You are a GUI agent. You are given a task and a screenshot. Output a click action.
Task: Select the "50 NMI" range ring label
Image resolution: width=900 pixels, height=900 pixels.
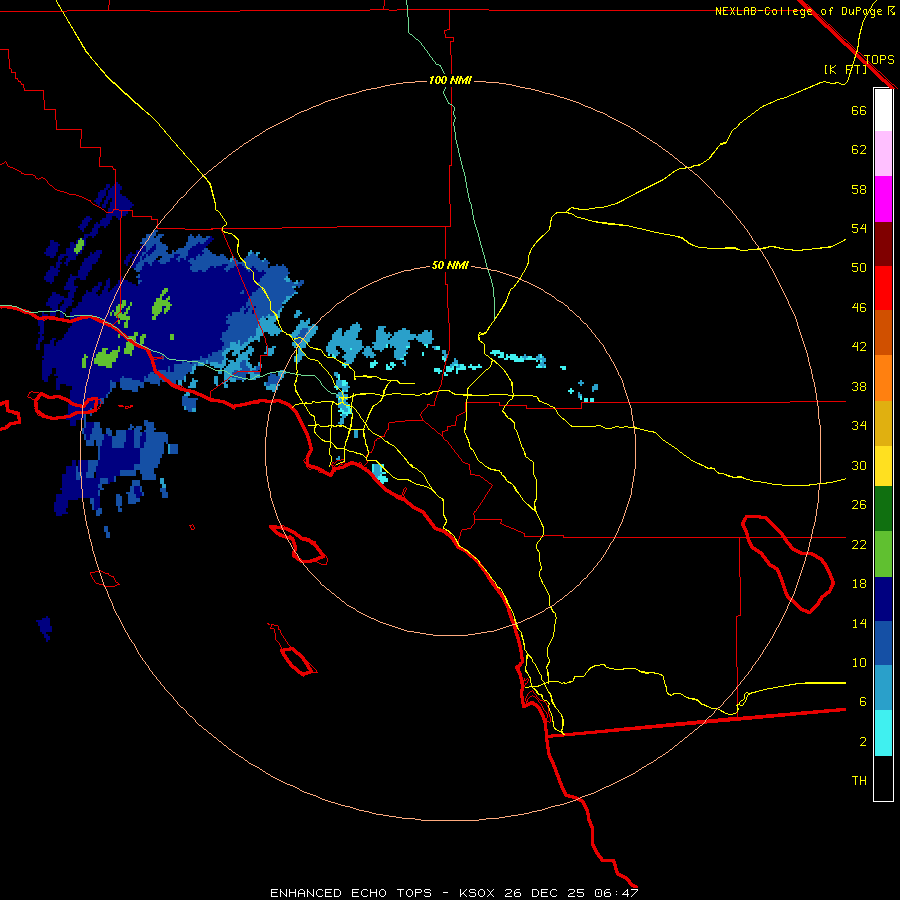(450, 265)
